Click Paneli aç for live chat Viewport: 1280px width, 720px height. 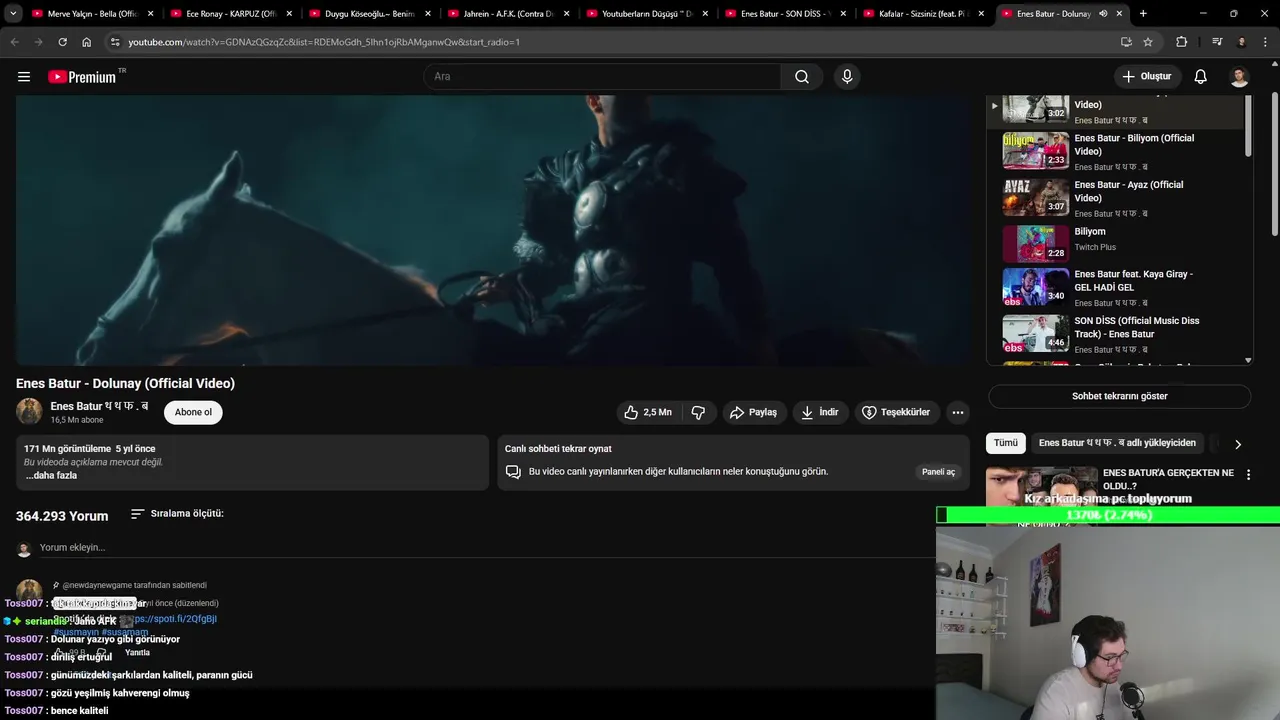(x=938, y=472)
